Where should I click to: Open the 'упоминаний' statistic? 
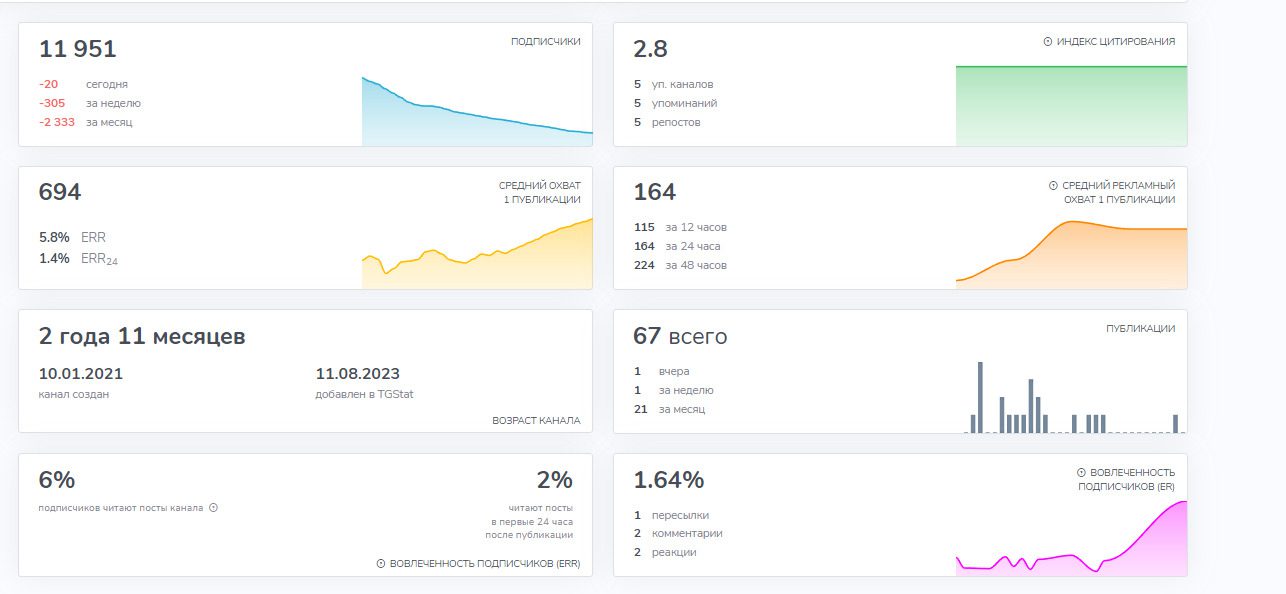pos(684,104)
